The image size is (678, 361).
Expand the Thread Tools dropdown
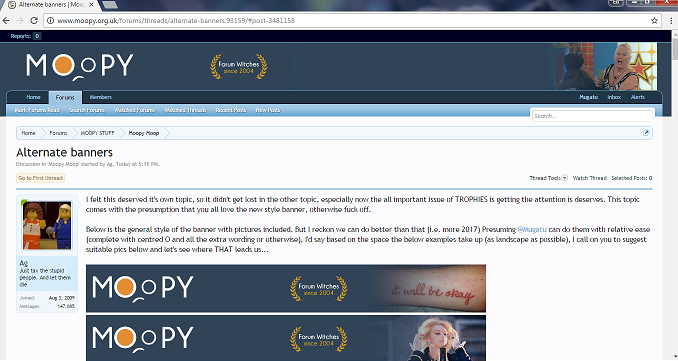(548, 178)
